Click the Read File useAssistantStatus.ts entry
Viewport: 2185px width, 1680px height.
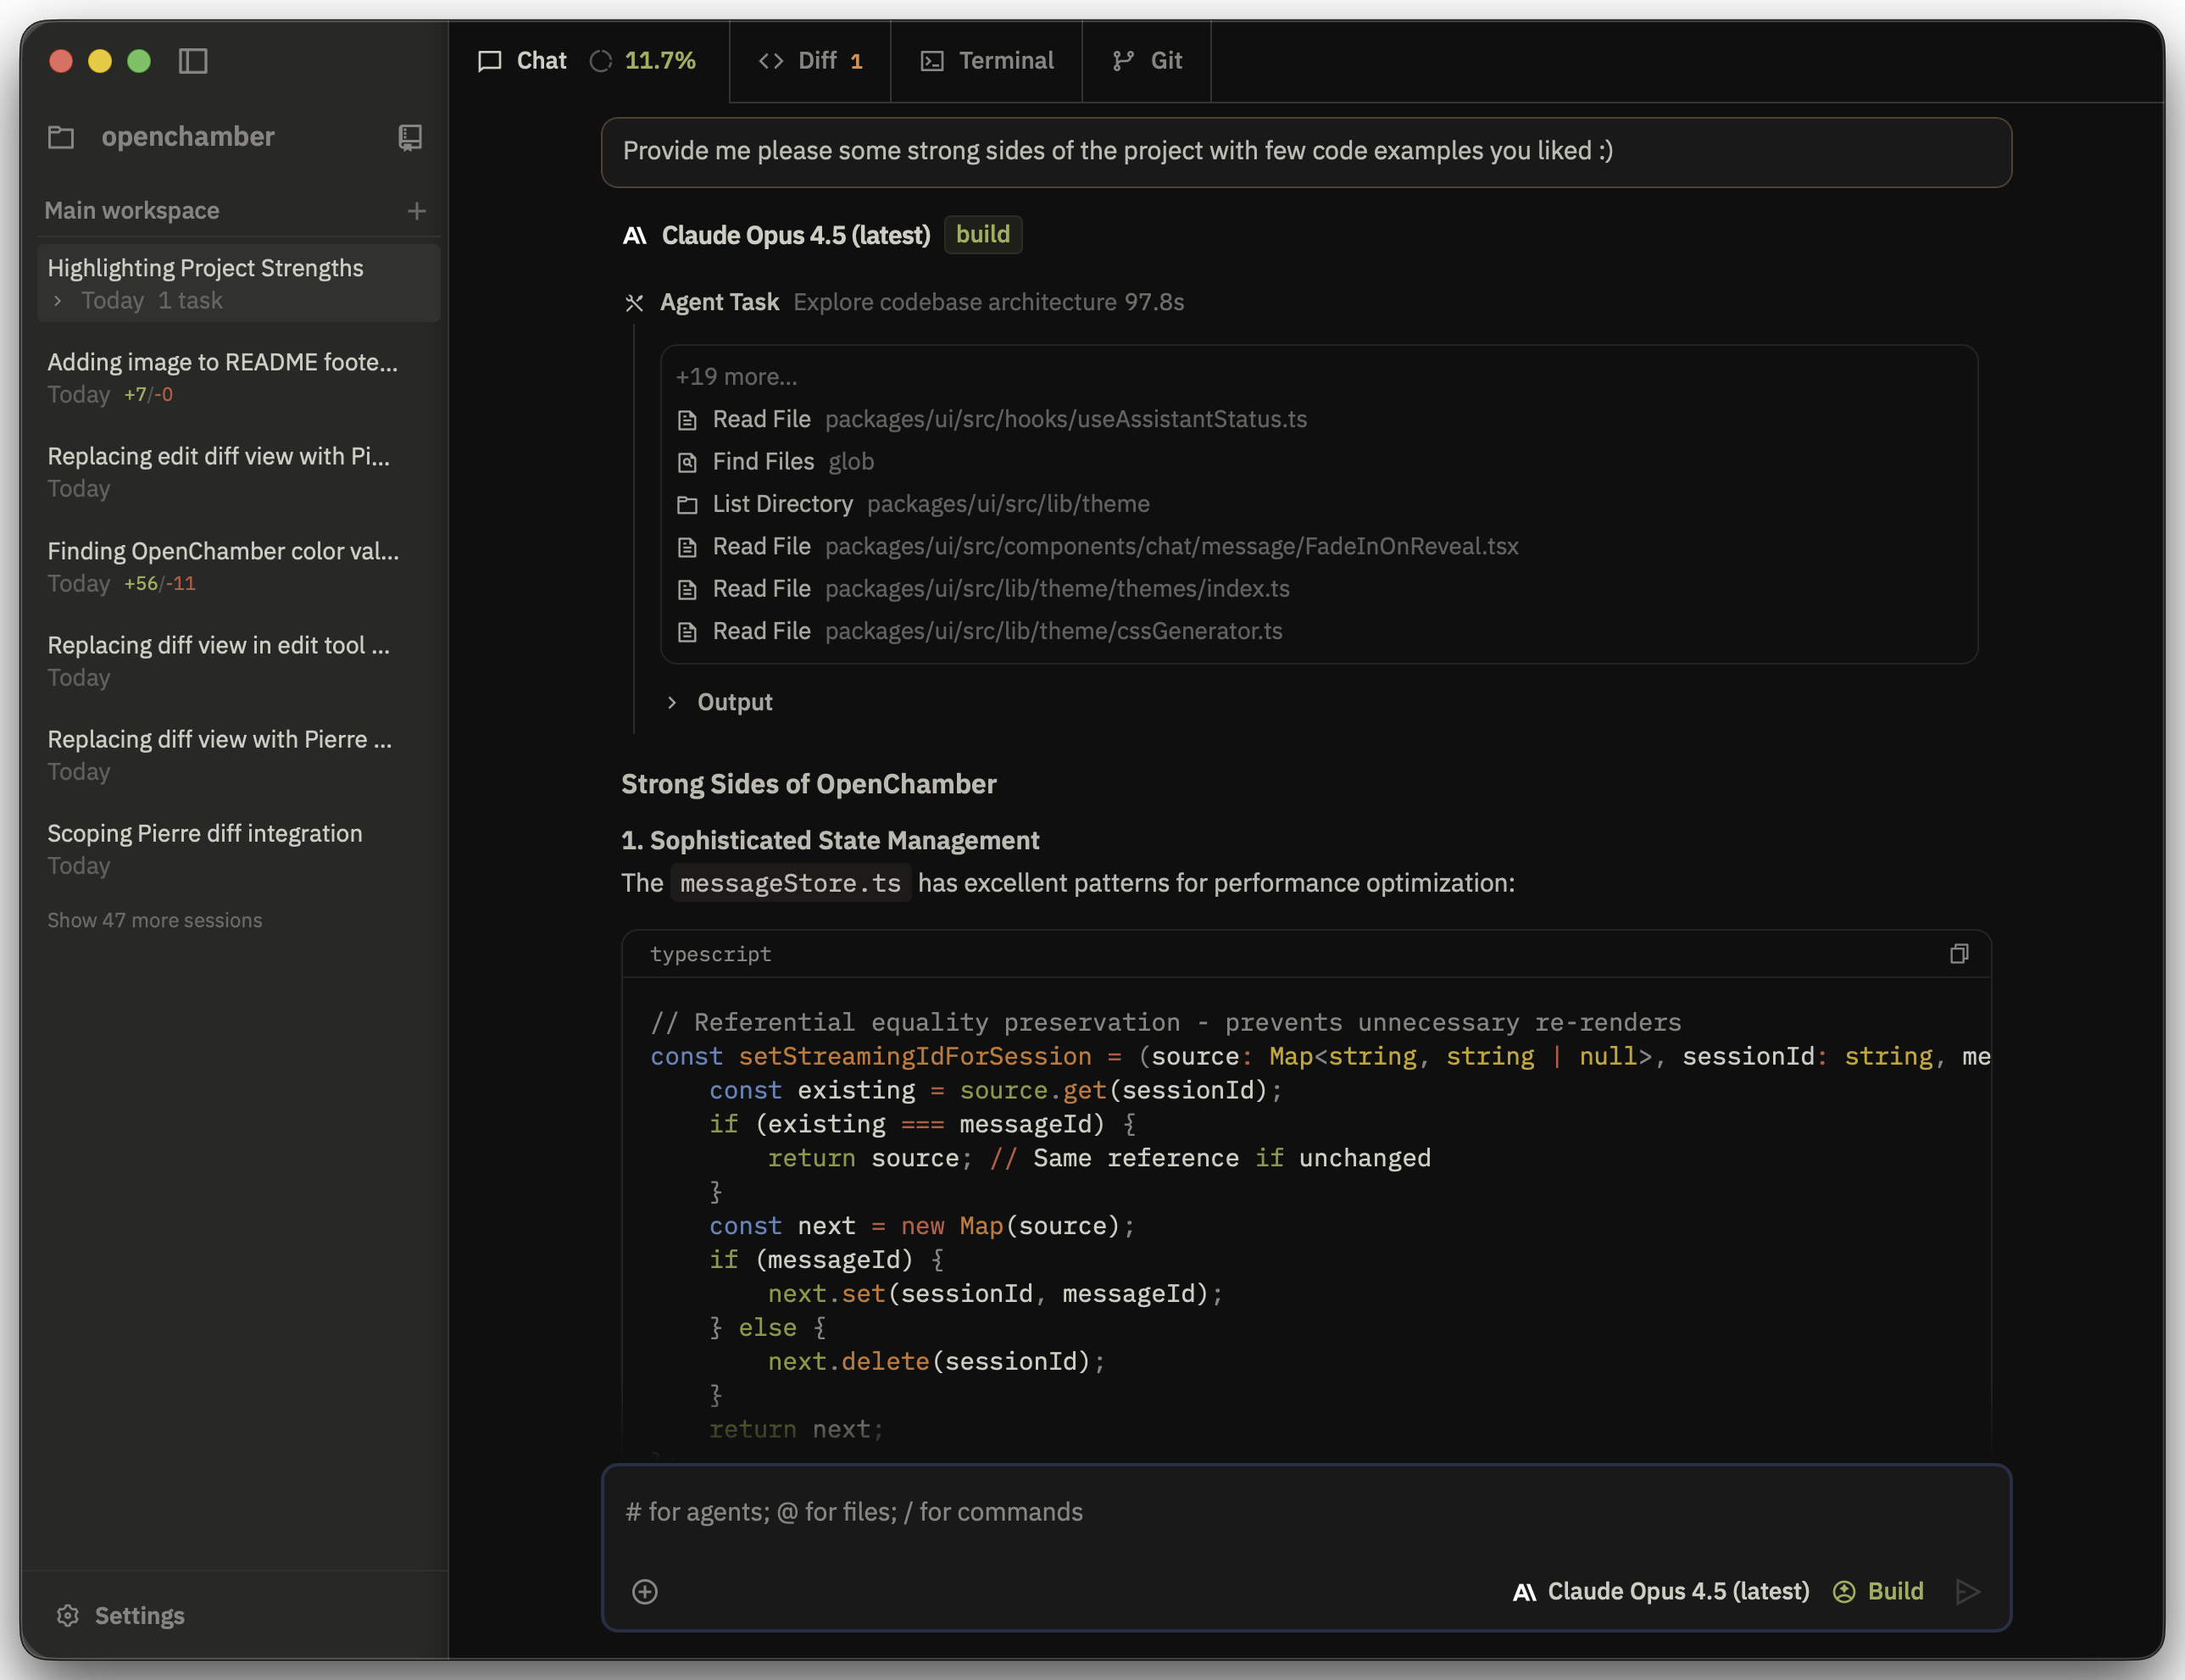[x=1009, y=420]
